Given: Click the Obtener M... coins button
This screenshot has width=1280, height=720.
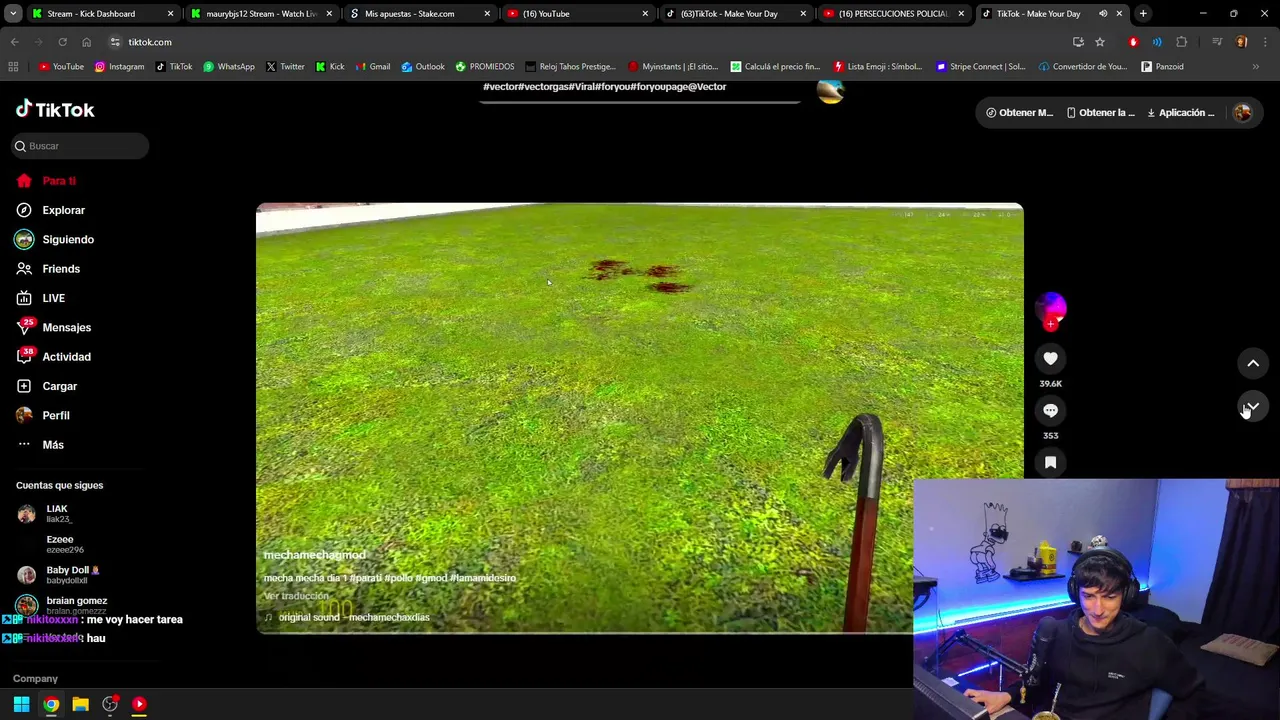Looking at the screenshot, I should 1019,113.
